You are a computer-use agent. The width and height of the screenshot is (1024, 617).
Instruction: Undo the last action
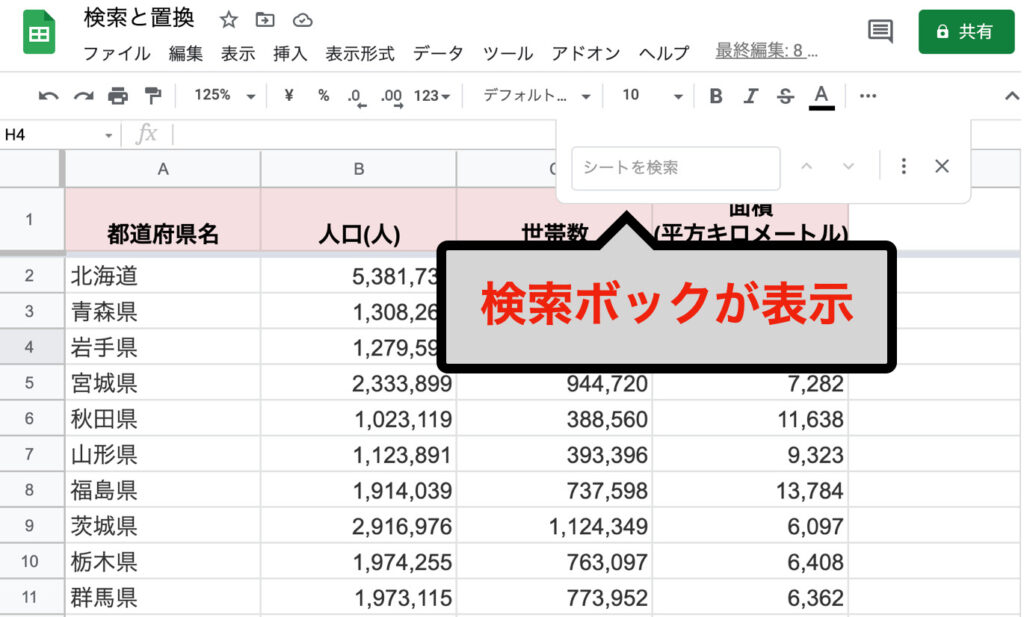click(x=48, y=96)
